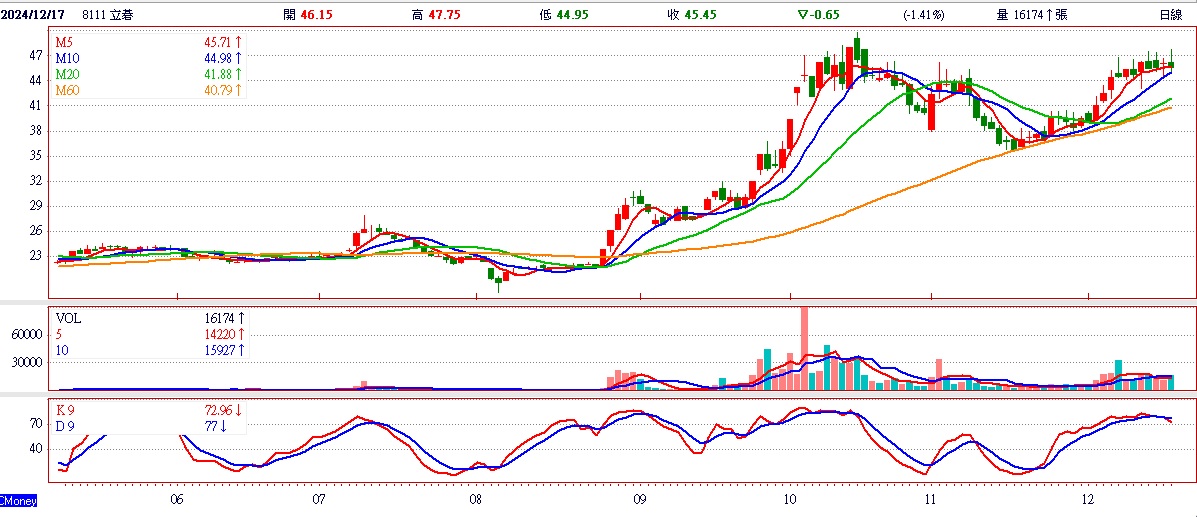The image size is (1197, 517).
Task: Click the price axis label 26
Action: point(37,231)
